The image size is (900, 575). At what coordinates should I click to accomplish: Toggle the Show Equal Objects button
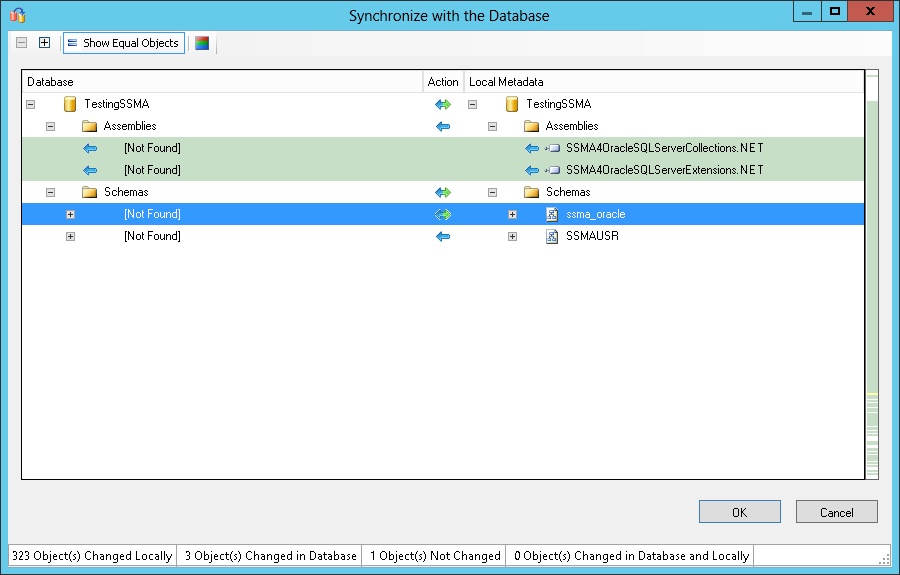[124, 43]
